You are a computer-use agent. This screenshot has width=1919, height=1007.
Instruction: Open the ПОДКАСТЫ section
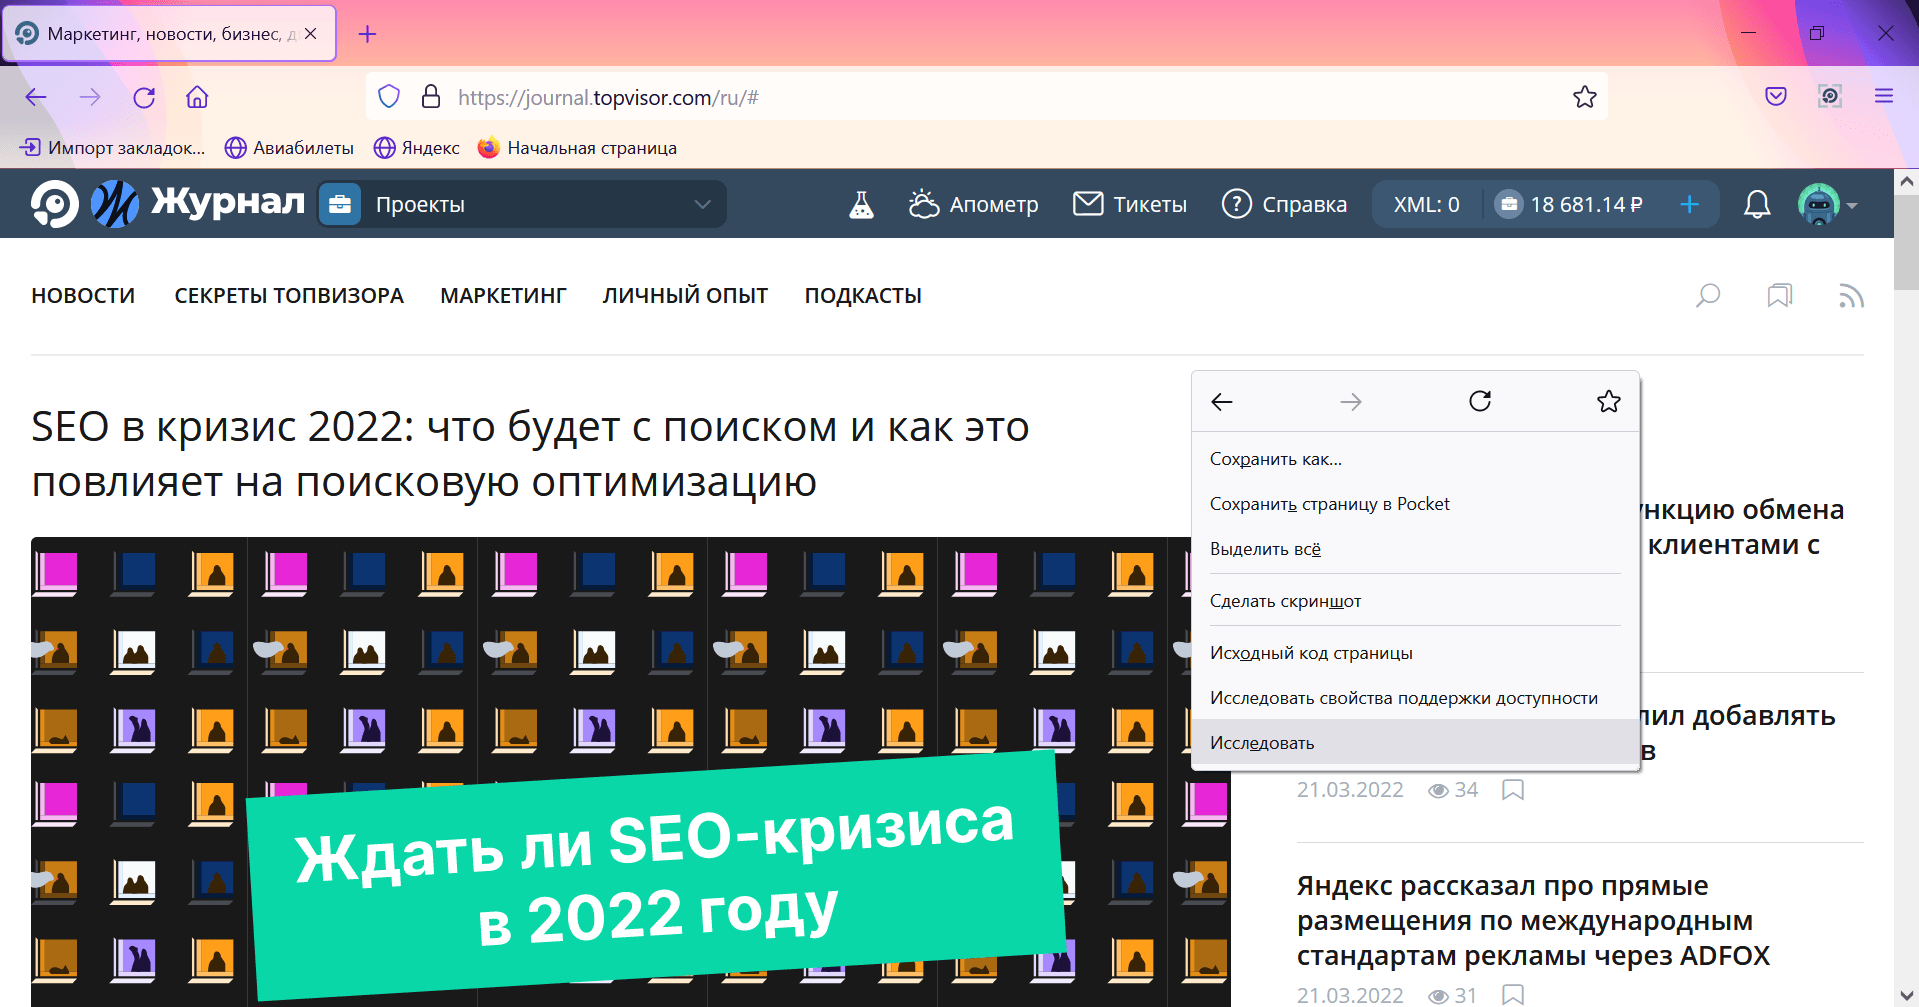(x=863, y=296)
